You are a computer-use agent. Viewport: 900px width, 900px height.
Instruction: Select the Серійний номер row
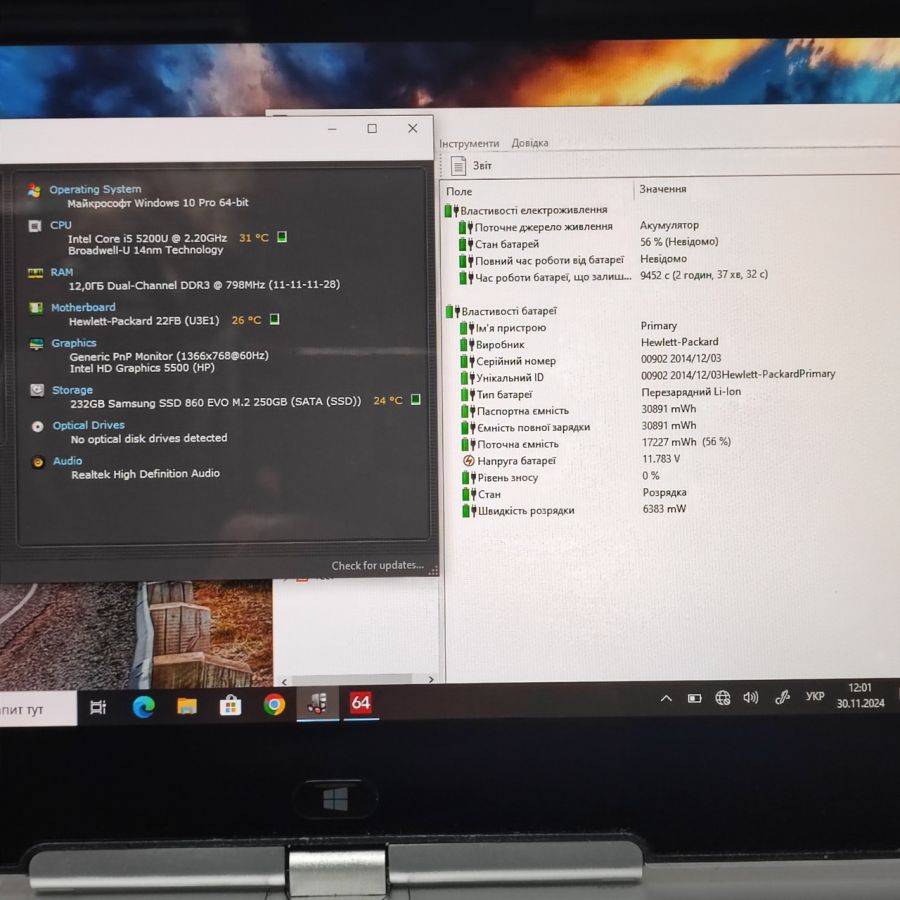(509, 362)
